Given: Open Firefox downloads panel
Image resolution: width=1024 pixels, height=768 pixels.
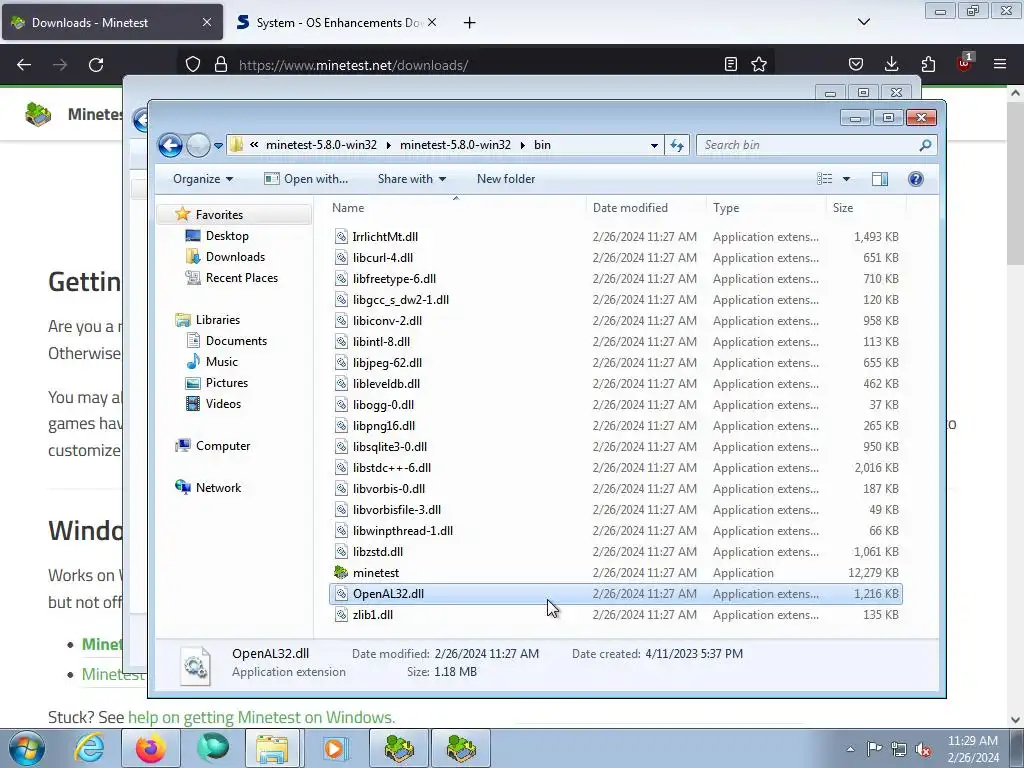Looking at the screenshot, I should click(891, 64).
